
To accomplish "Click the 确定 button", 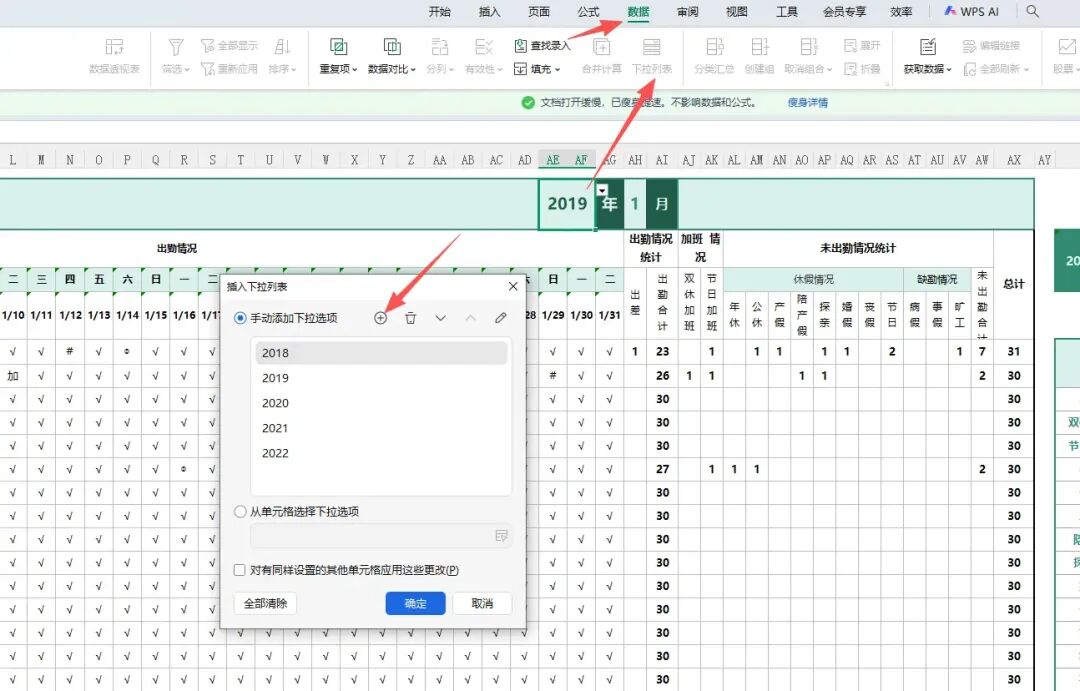I will point(415,604).
